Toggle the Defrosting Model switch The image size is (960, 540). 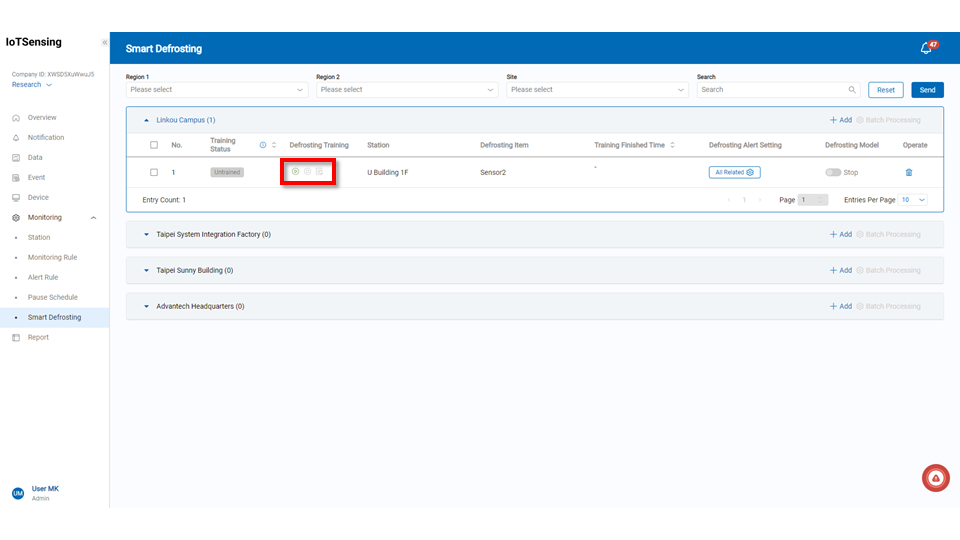point(833,172)
